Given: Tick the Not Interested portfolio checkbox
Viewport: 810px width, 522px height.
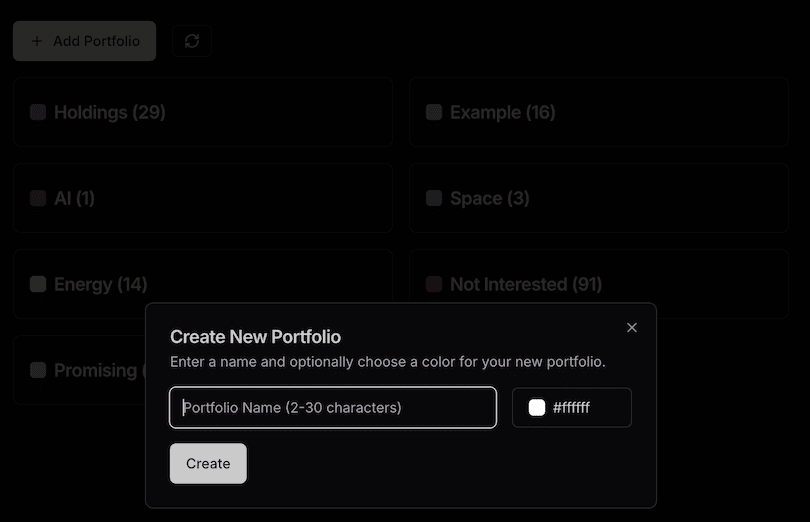Looking at the screenshot, I should pos(434,284).
